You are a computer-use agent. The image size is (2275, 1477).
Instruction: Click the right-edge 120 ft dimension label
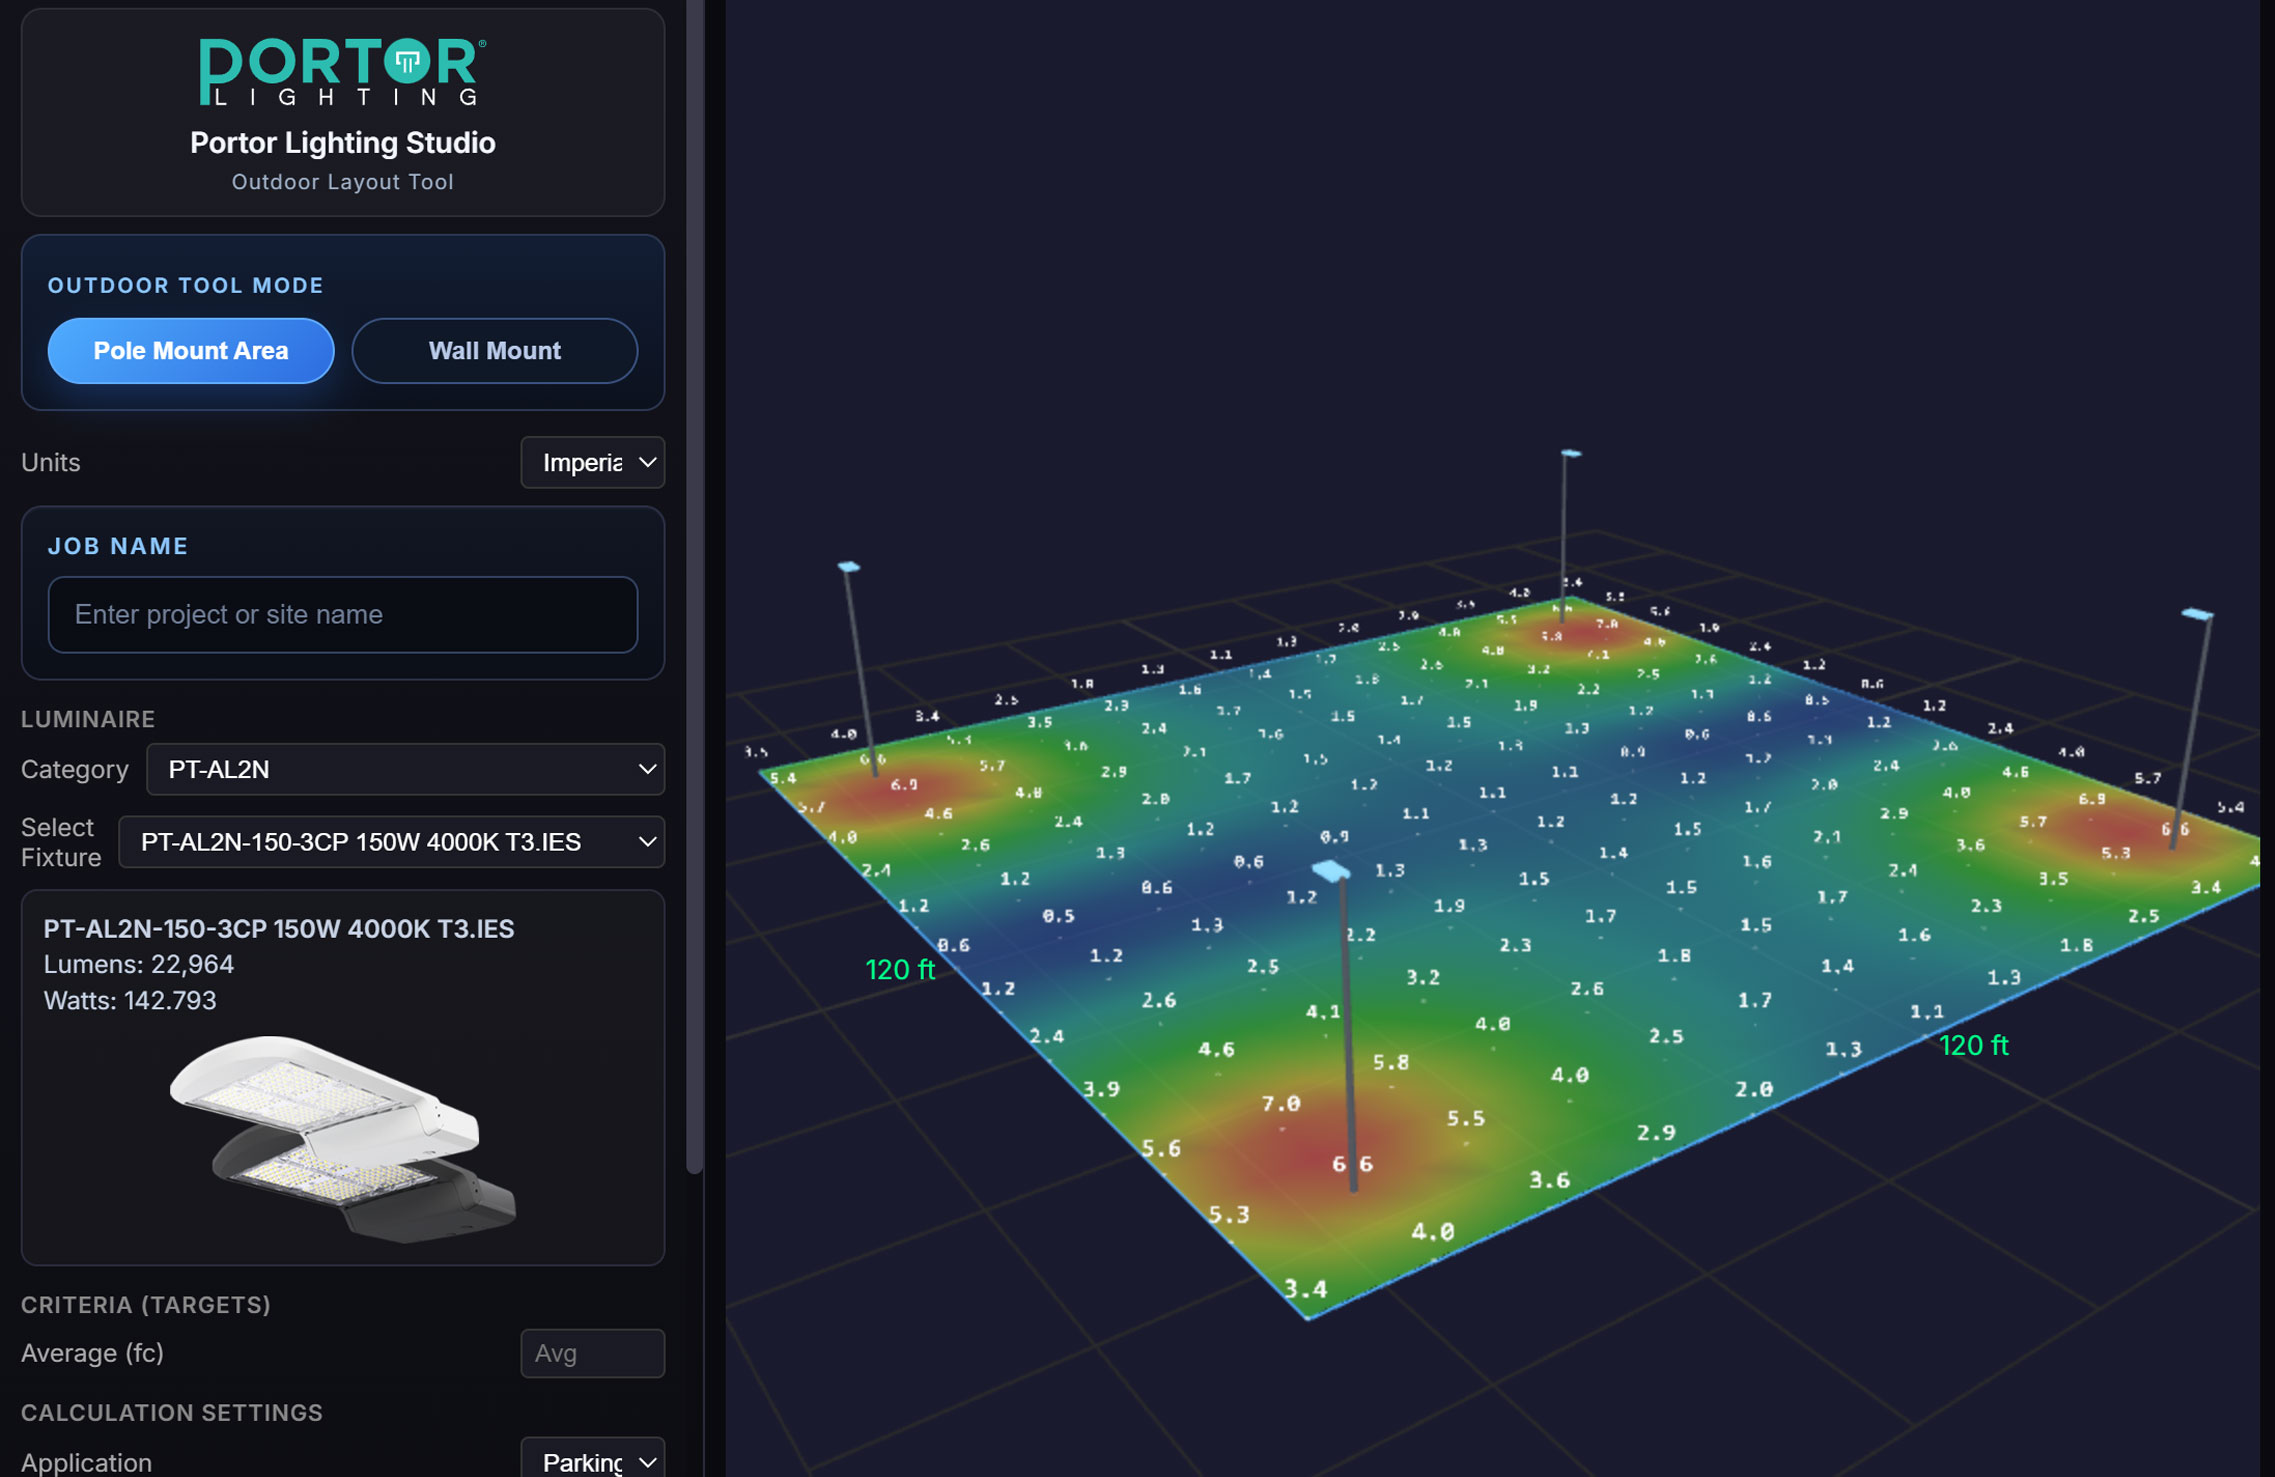click(x=1972, y=1045)
